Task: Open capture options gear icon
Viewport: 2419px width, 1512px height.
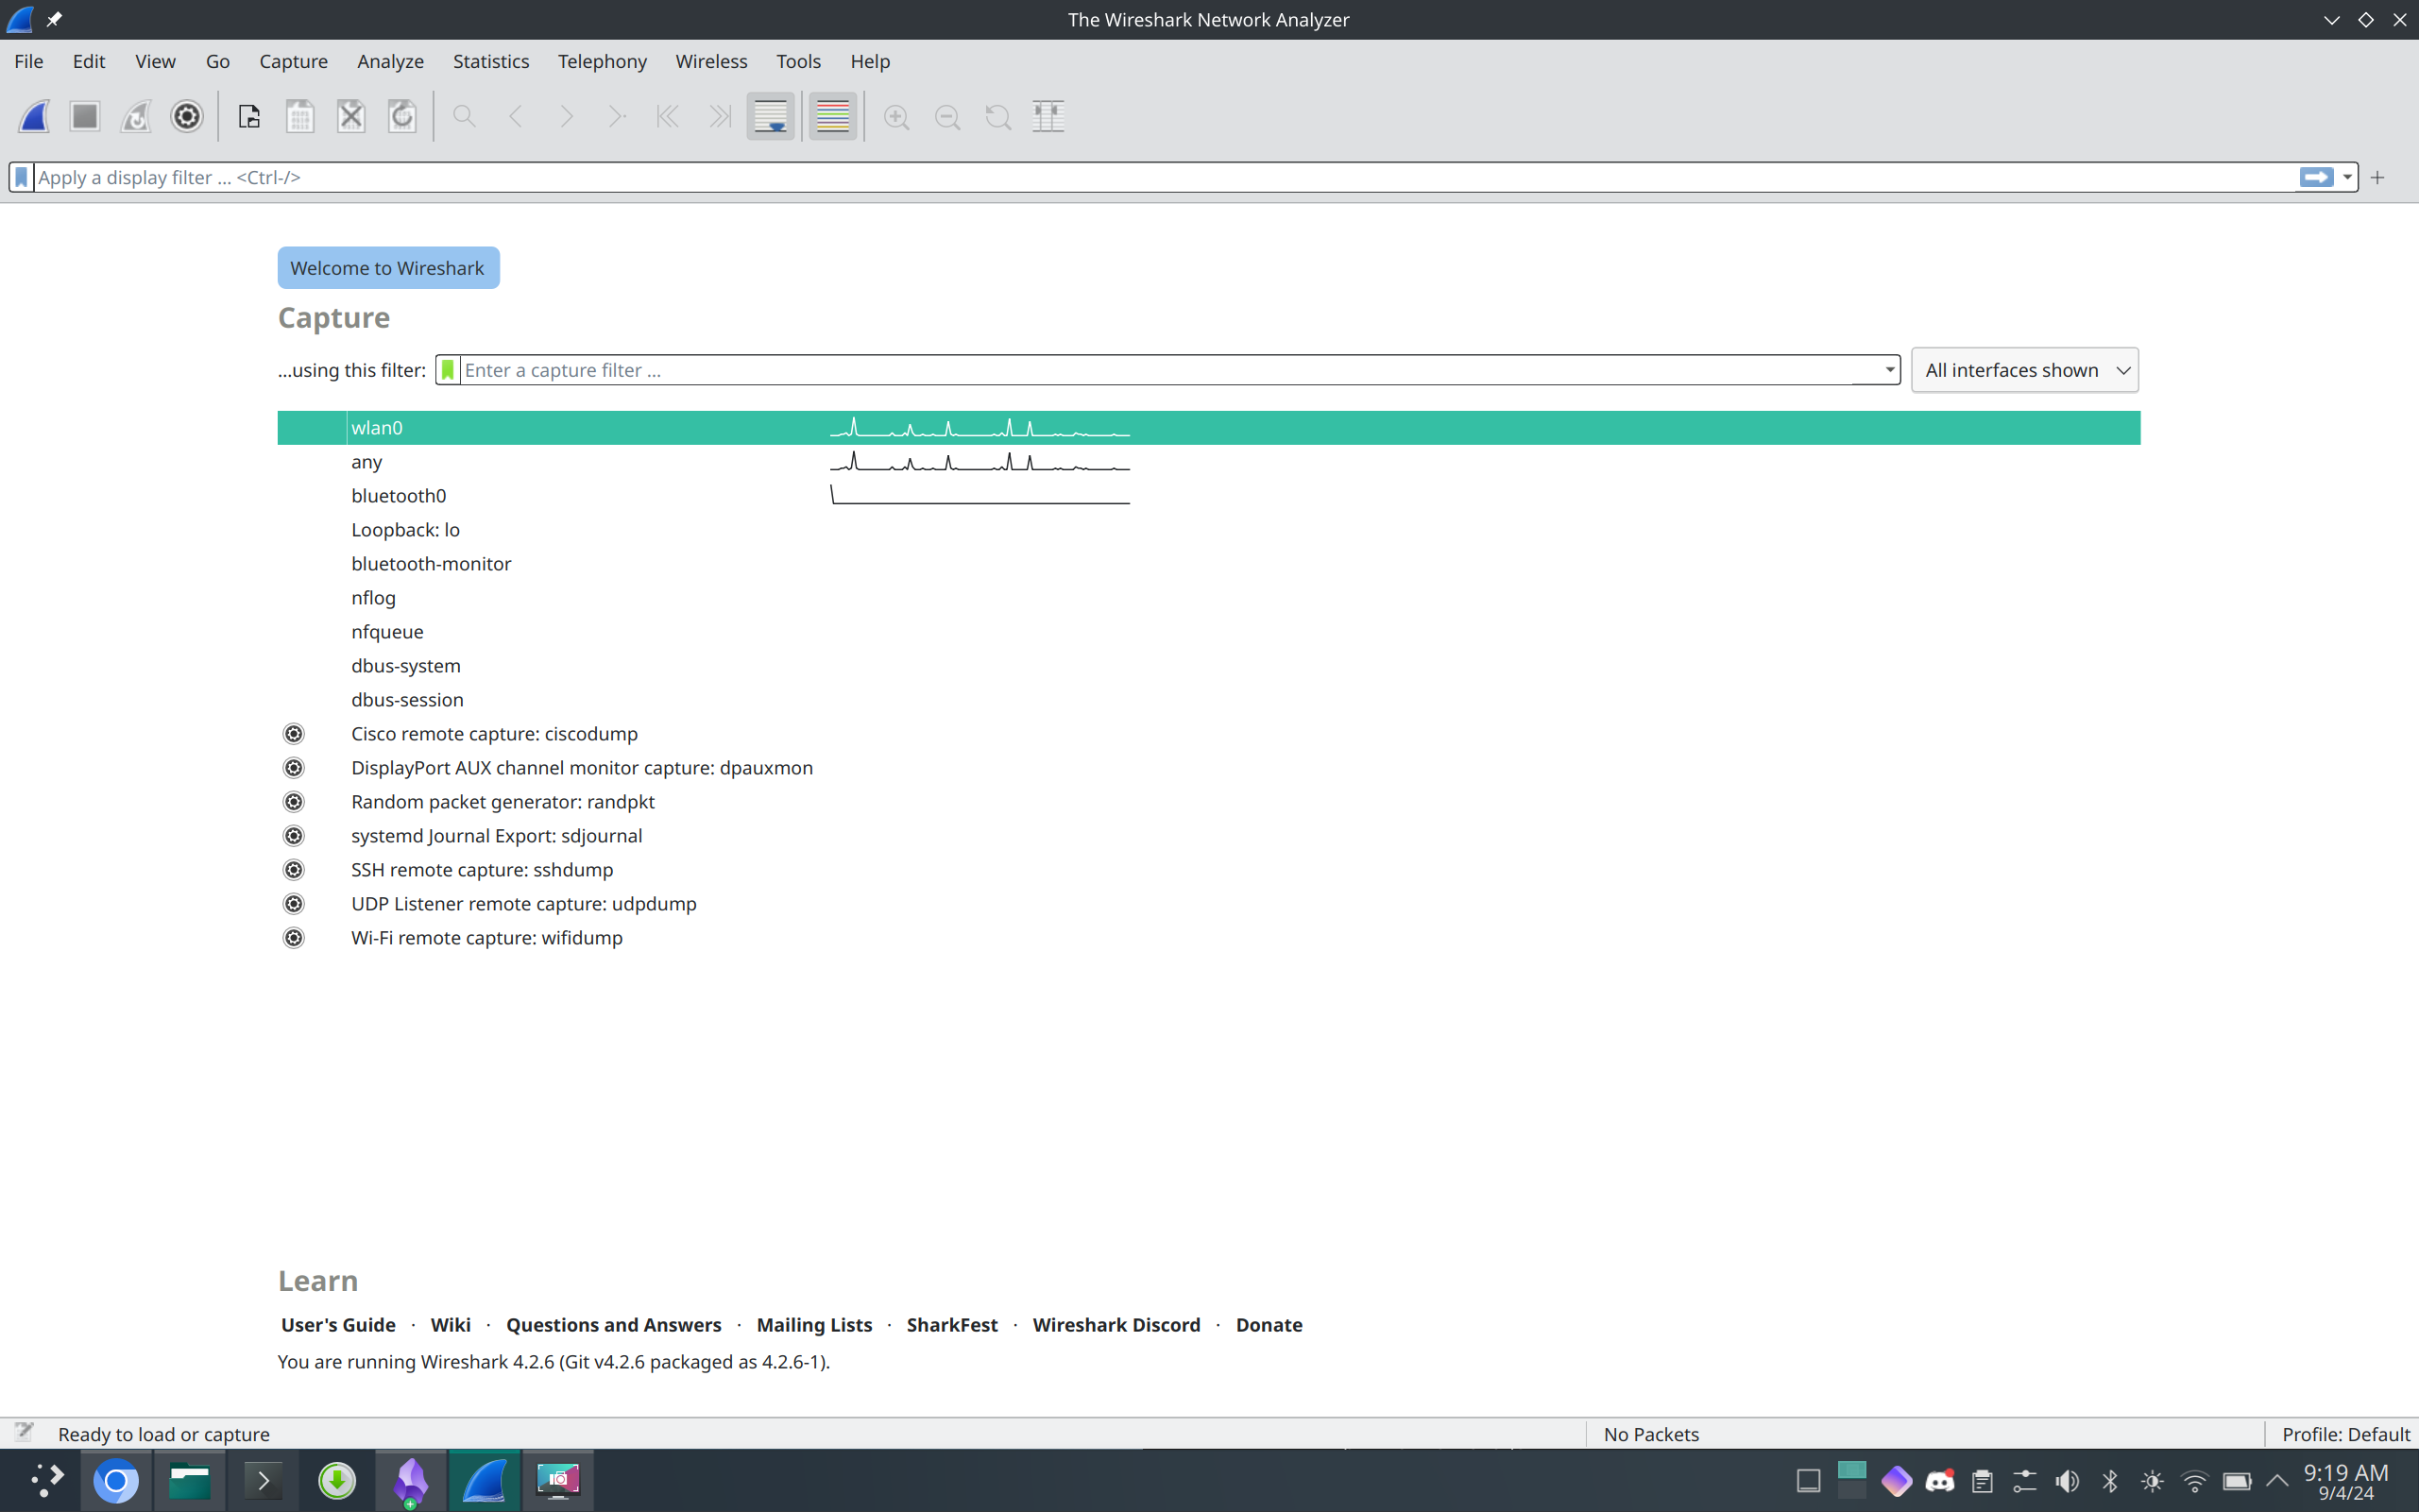Action: click(186, 117)
